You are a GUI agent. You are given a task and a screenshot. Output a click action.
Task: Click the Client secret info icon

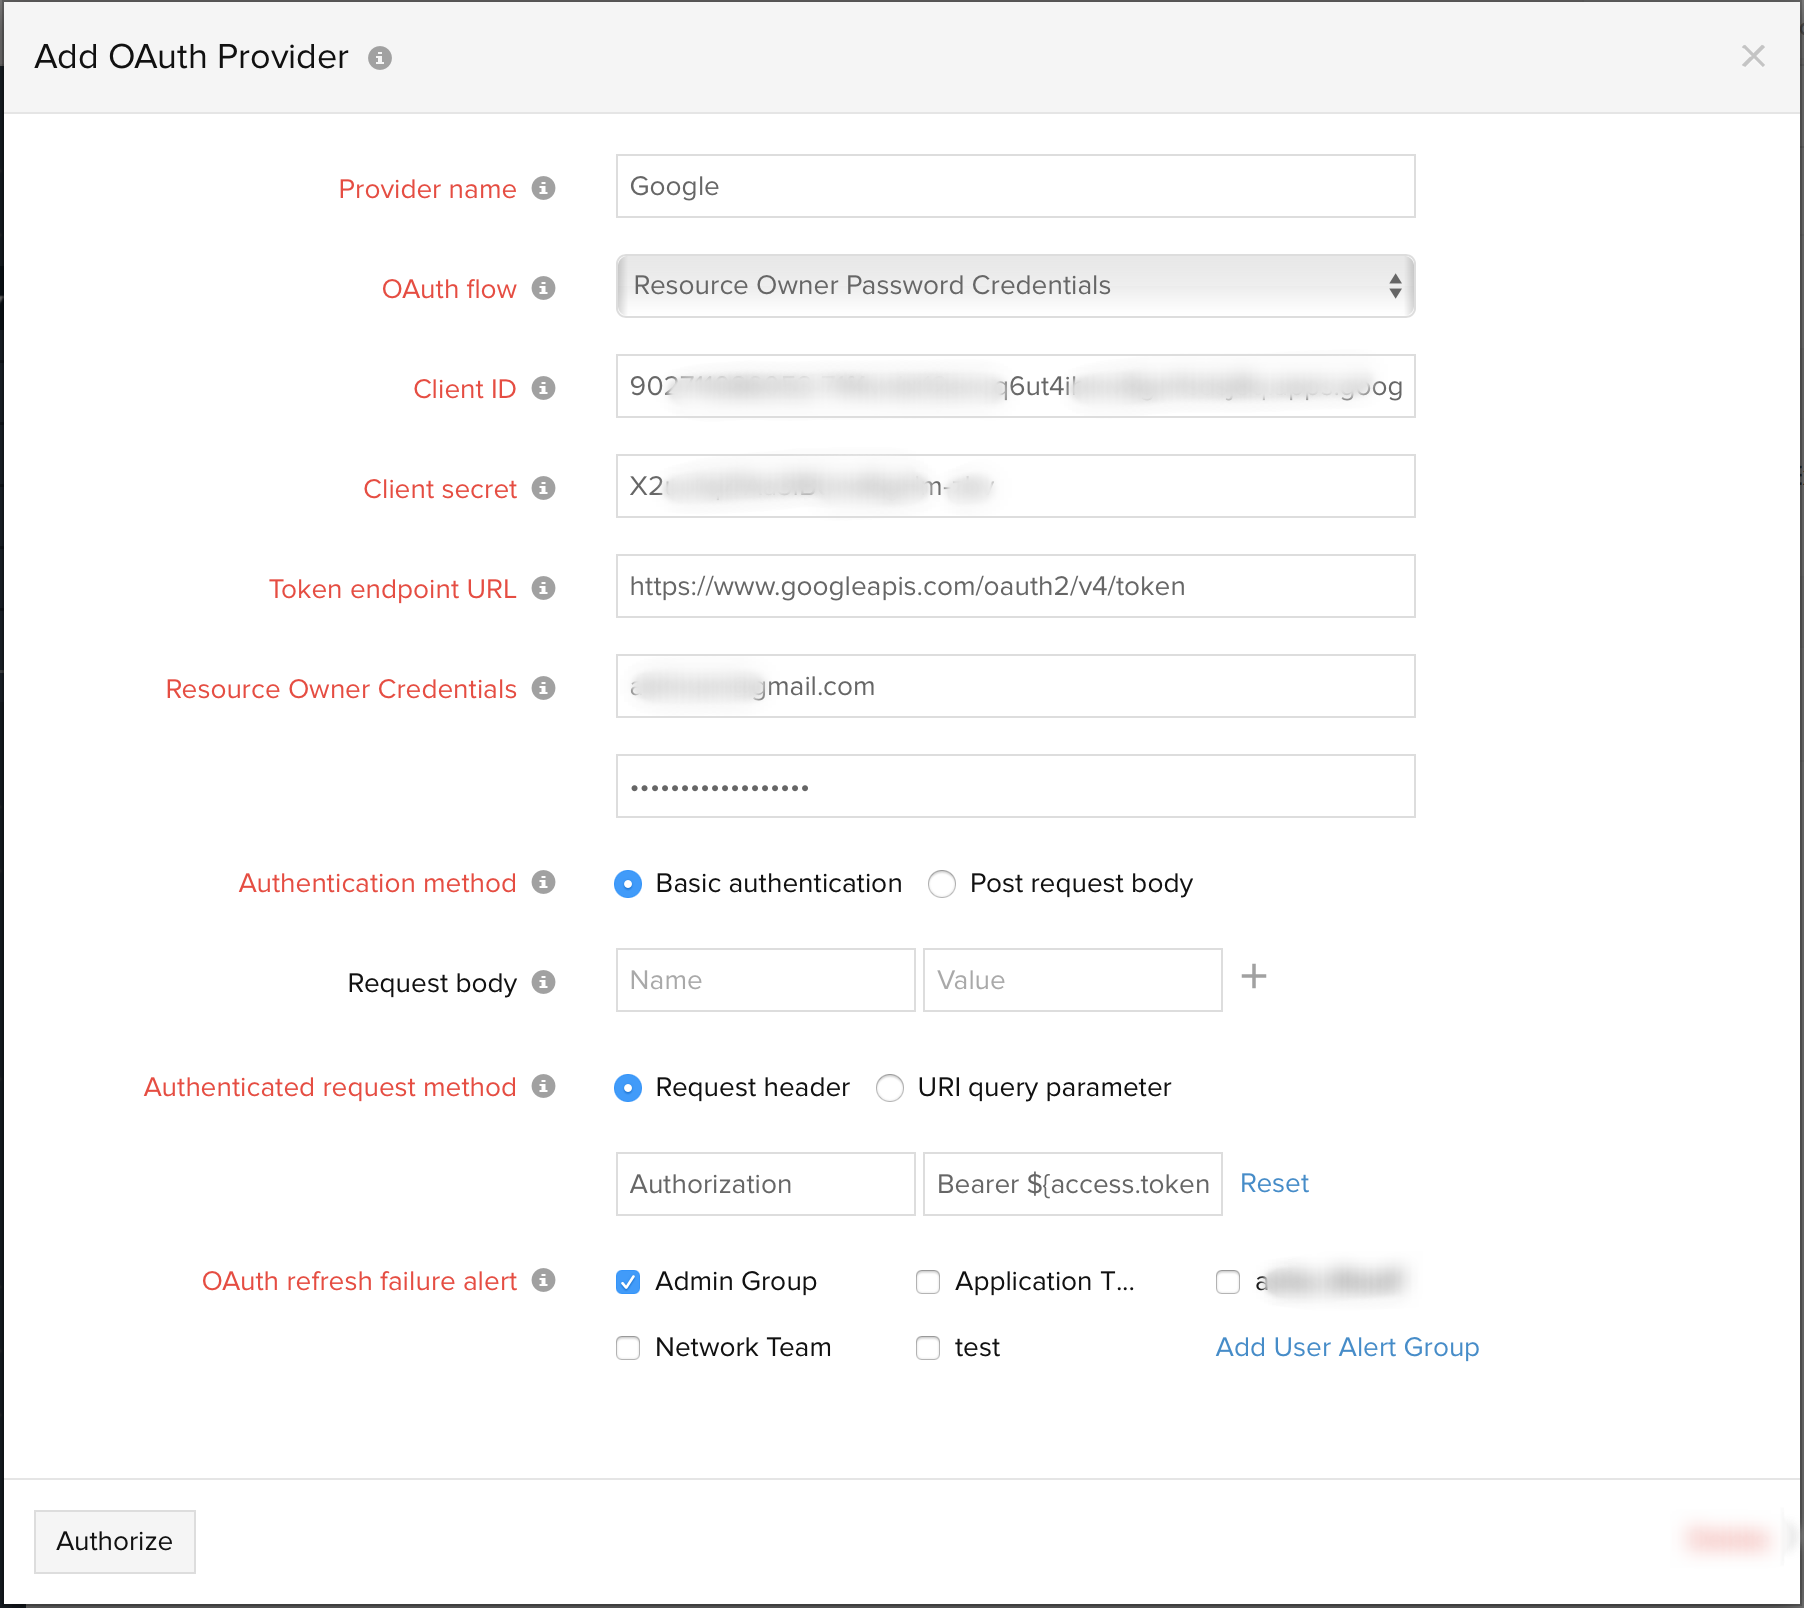[x=543, y=488]
